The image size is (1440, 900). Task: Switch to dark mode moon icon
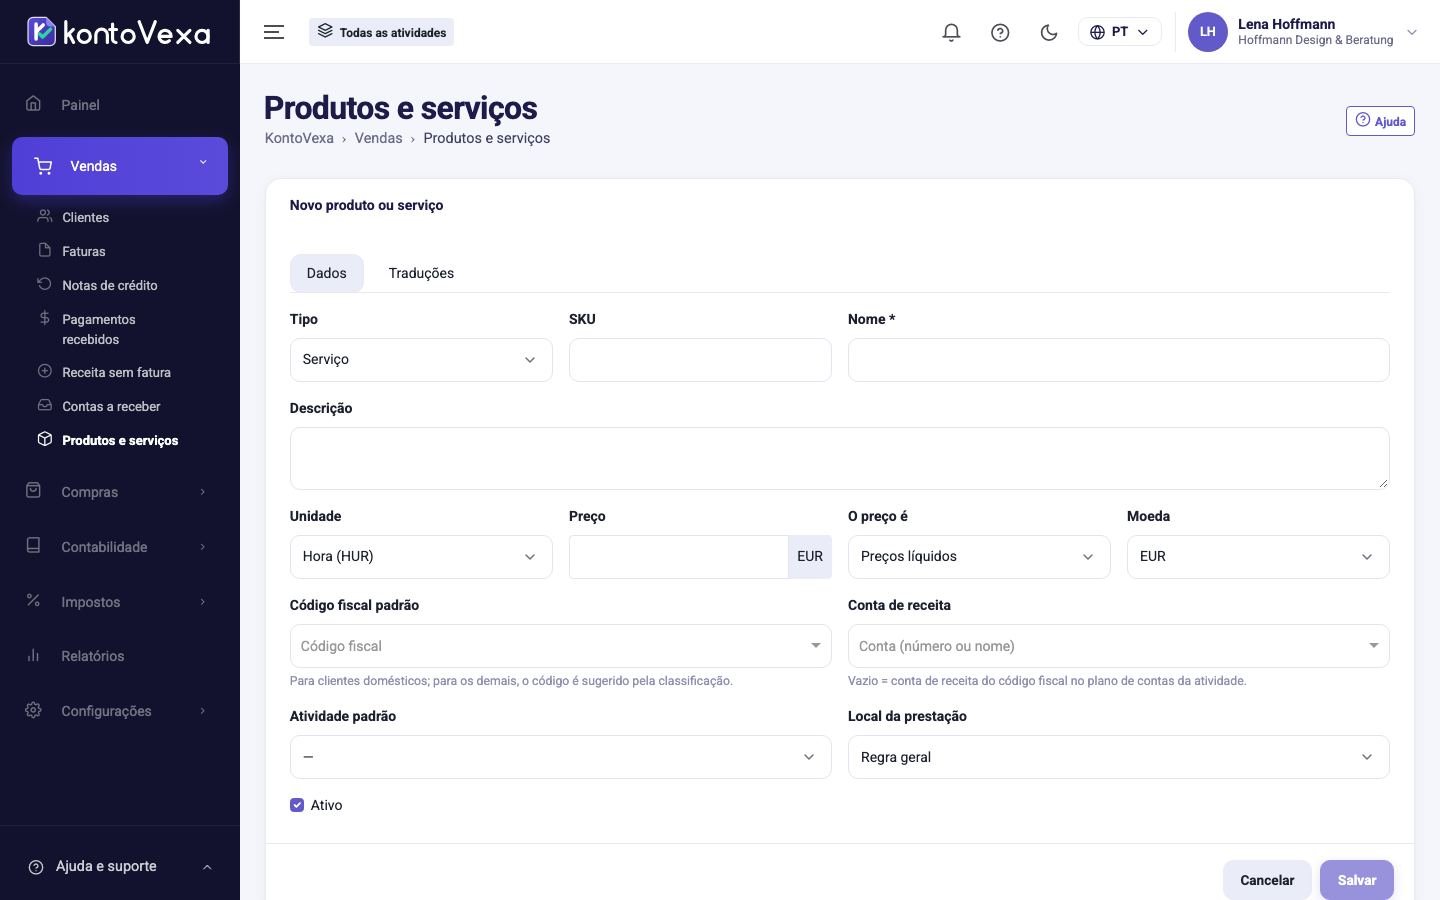[1049, 32]
